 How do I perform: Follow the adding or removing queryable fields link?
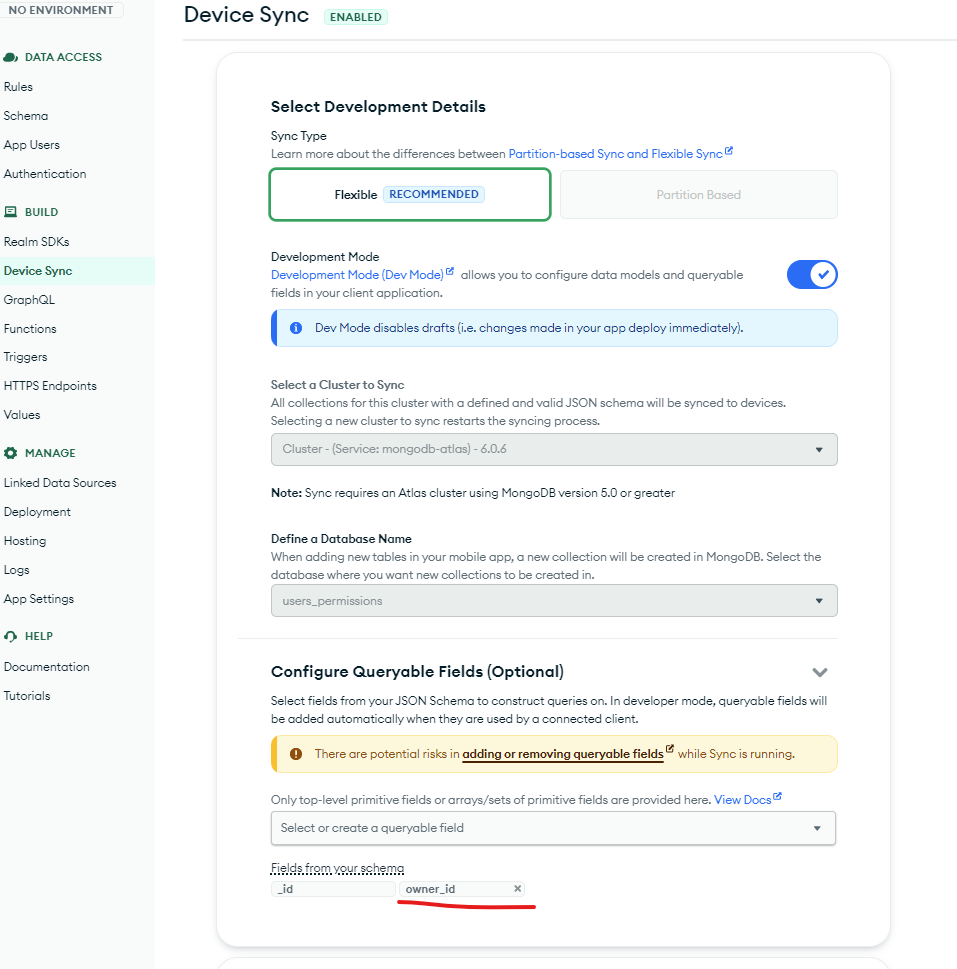562,754
